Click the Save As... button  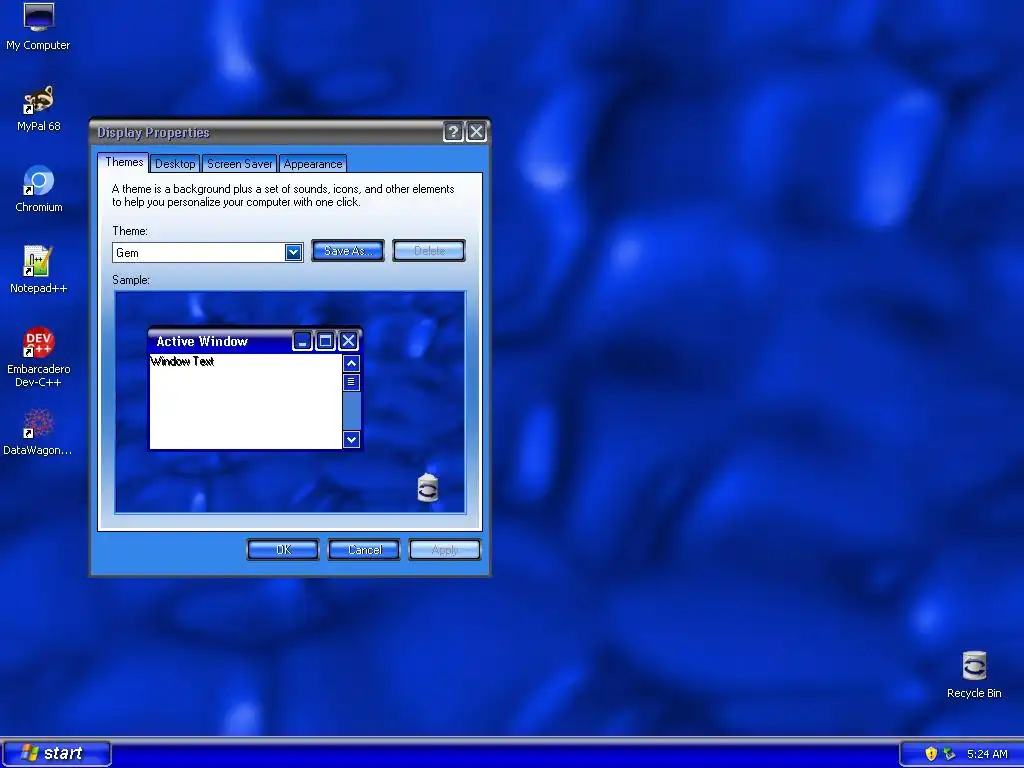(x=348, y=251)
